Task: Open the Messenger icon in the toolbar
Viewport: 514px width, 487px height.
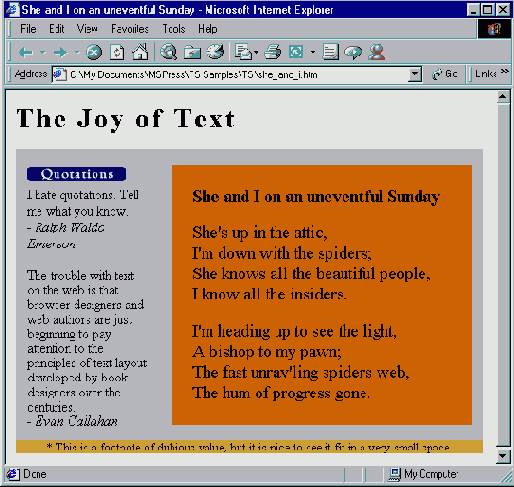Action: (377, 52)
